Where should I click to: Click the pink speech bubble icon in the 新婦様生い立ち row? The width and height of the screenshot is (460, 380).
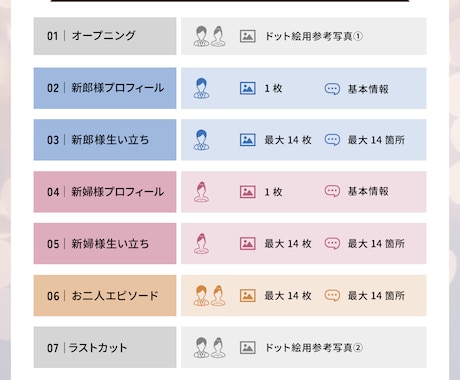click(332, 243)
